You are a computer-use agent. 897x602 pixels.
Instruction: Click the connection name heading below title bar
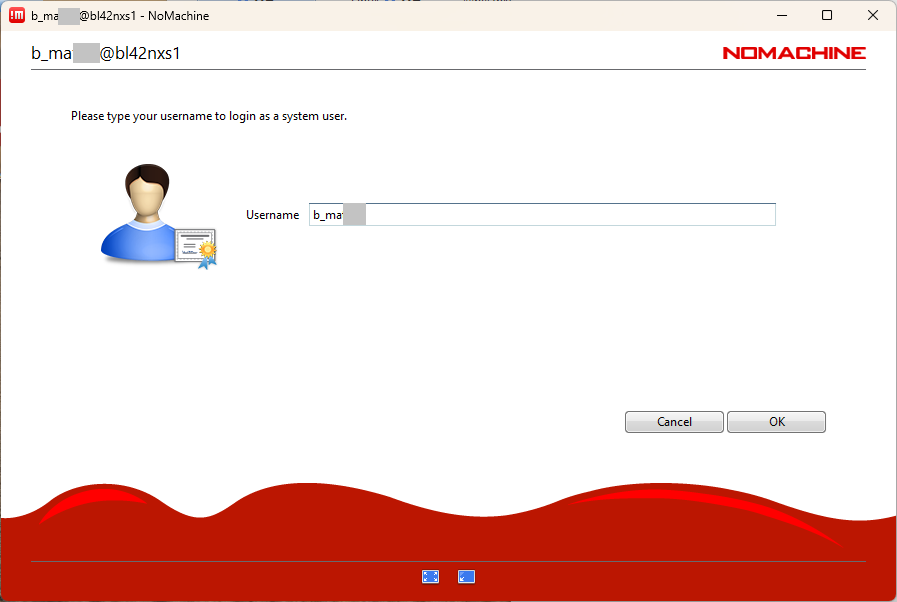click(x=105, y=54)
